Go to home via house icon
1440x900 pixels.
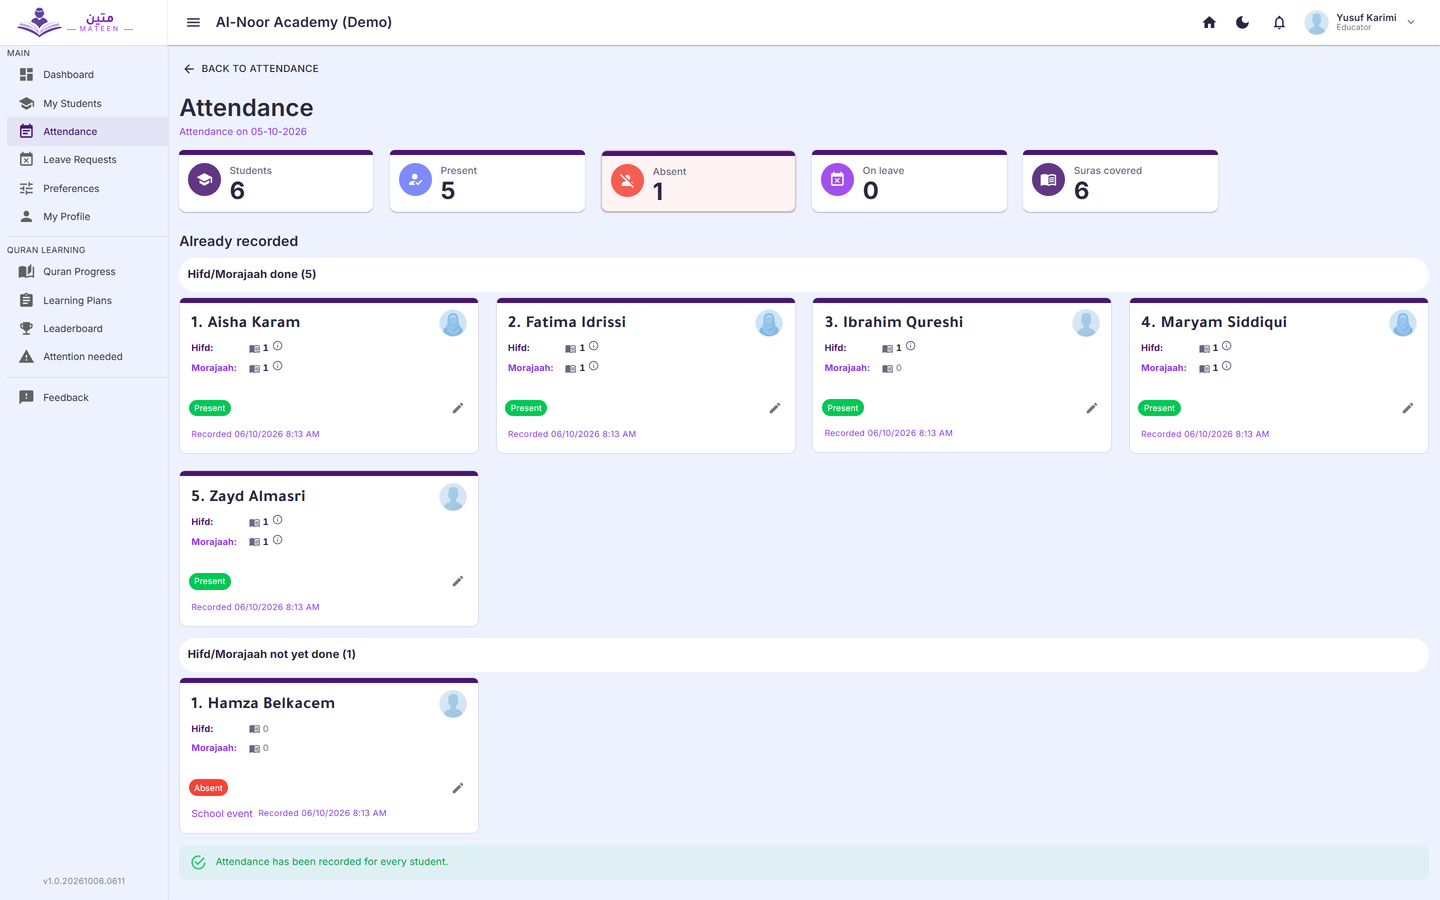pos(1209,22)
